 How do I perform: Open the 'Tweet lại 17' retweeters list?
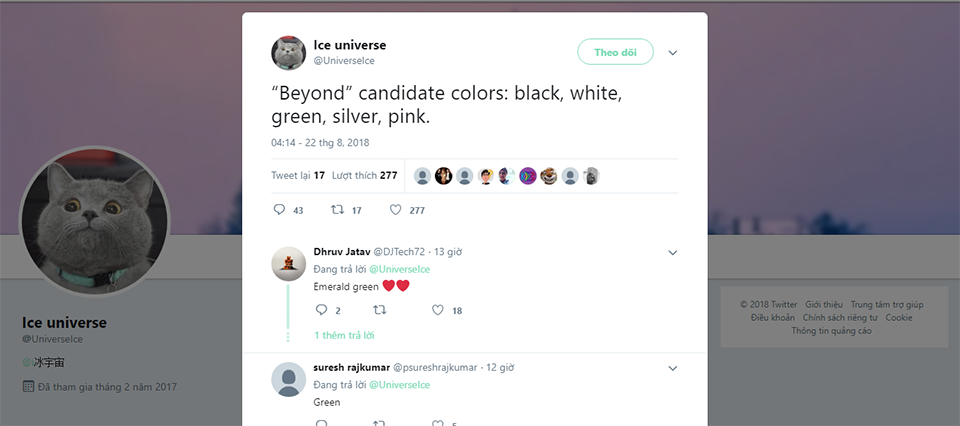[298, 176]
